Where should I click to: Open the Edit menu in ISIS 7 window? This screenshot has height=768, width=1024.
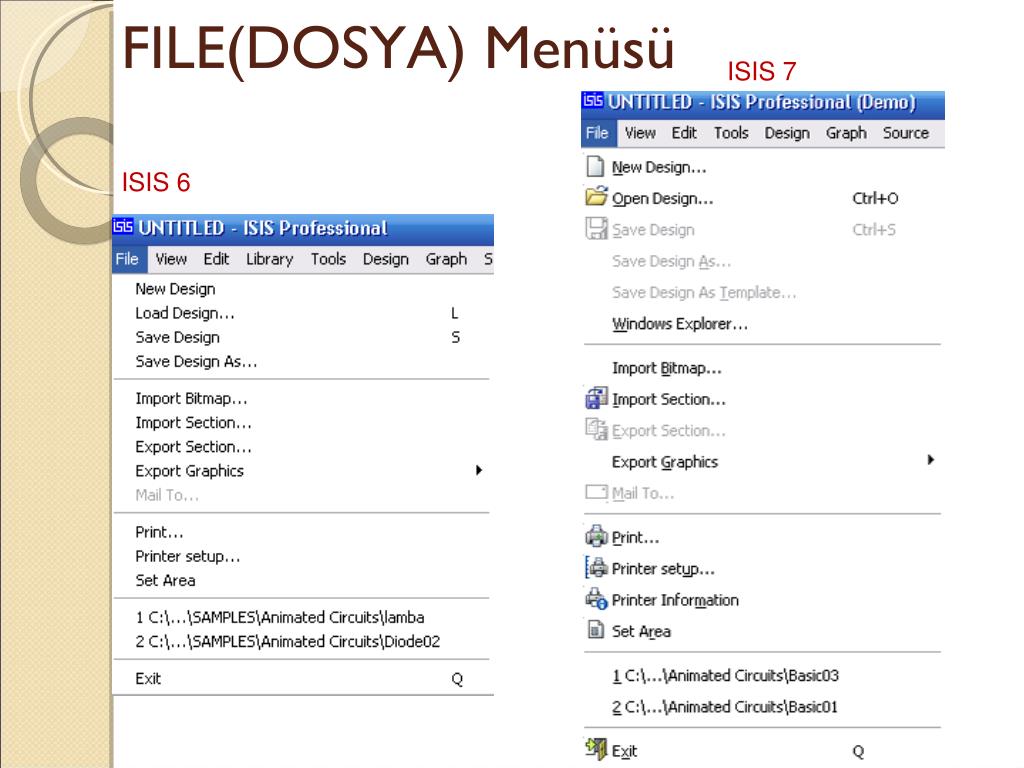click(684, 133)
